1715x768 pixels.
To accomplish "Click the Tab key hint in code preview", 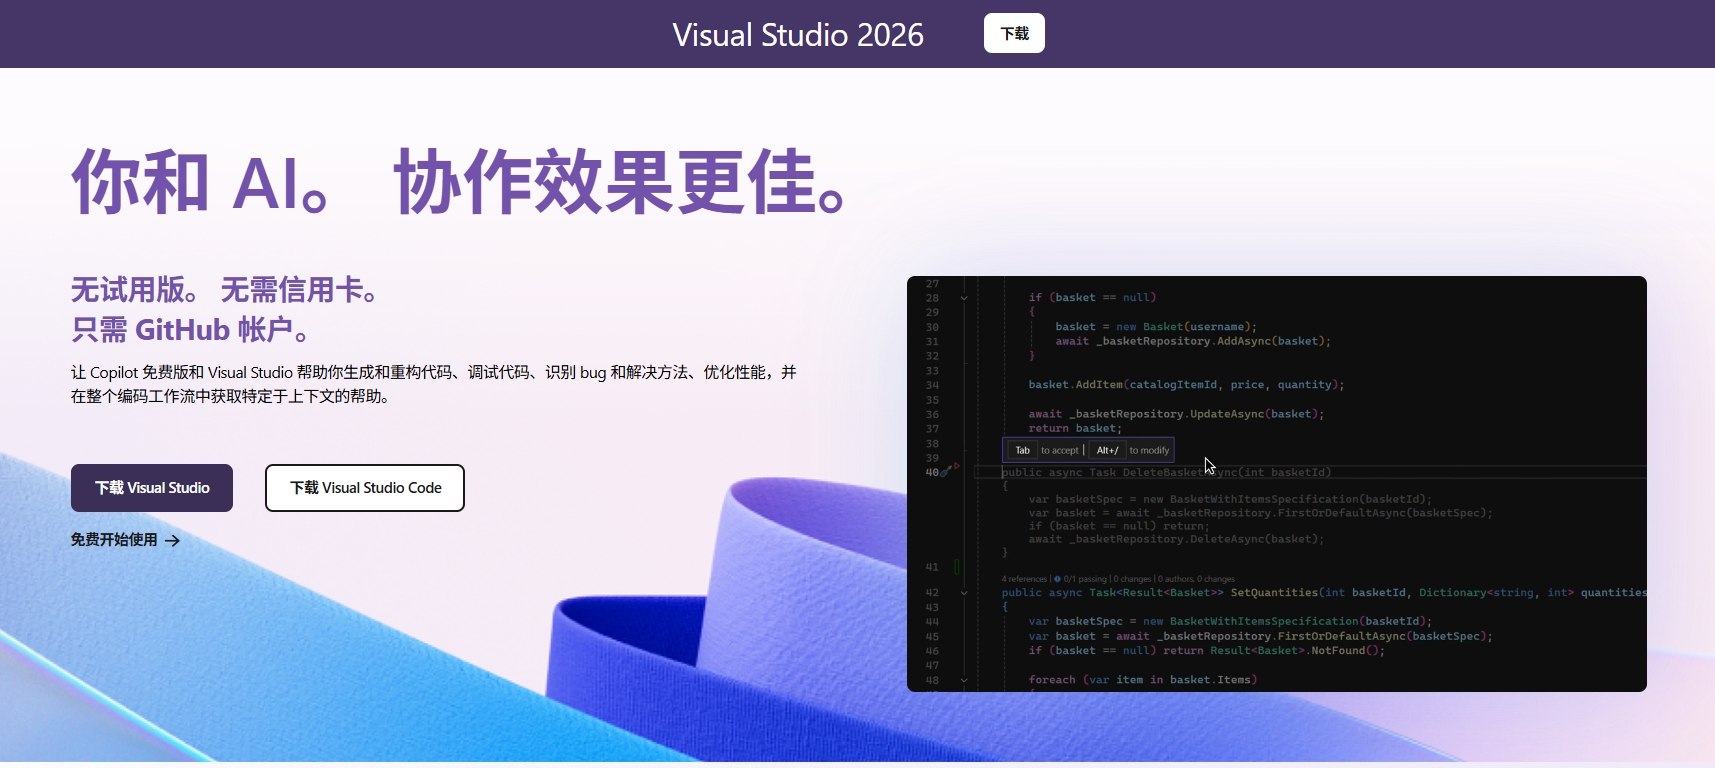I will coord(1022,450).
